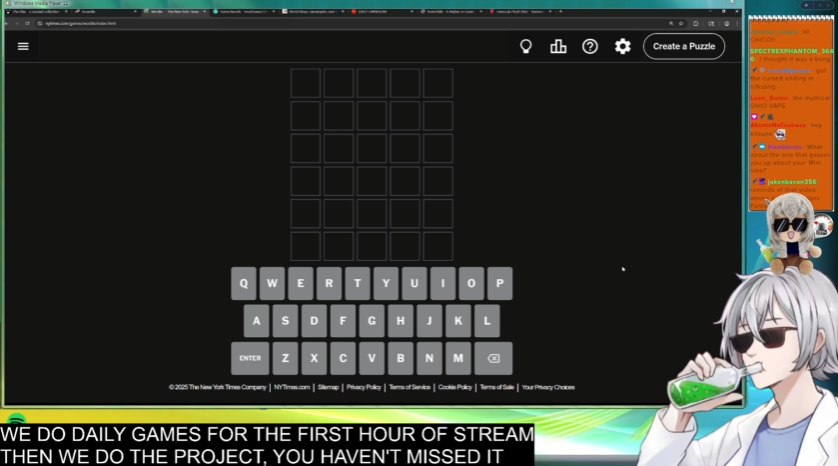
Task: Open the statistics bar chart icon
Action: (558, 46)
